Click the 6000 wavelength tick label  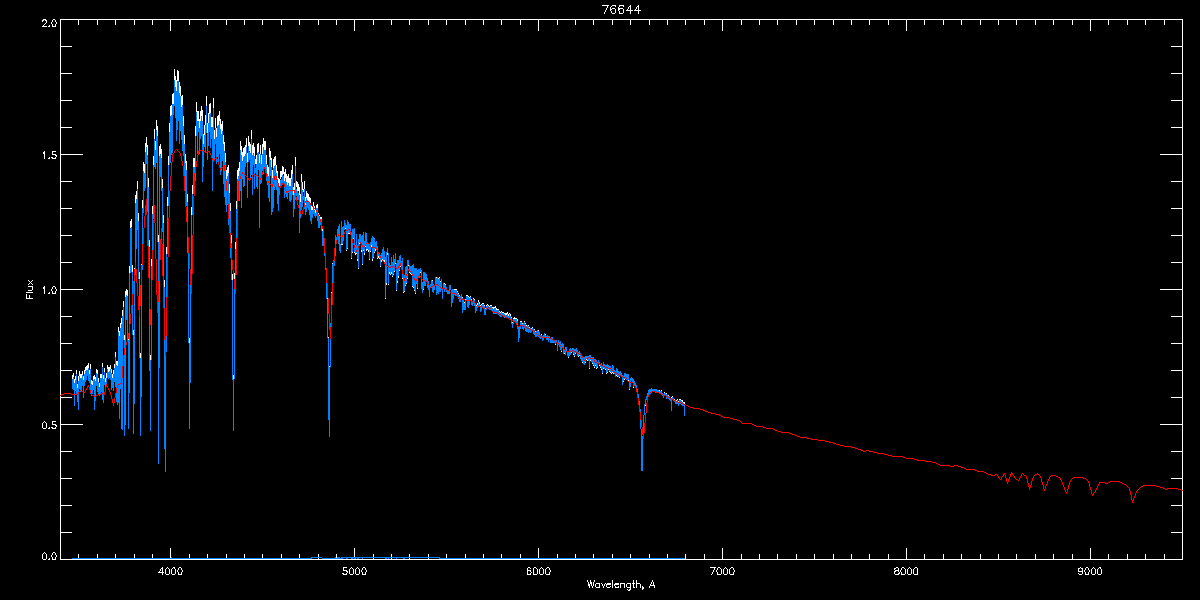click(538, 571)
